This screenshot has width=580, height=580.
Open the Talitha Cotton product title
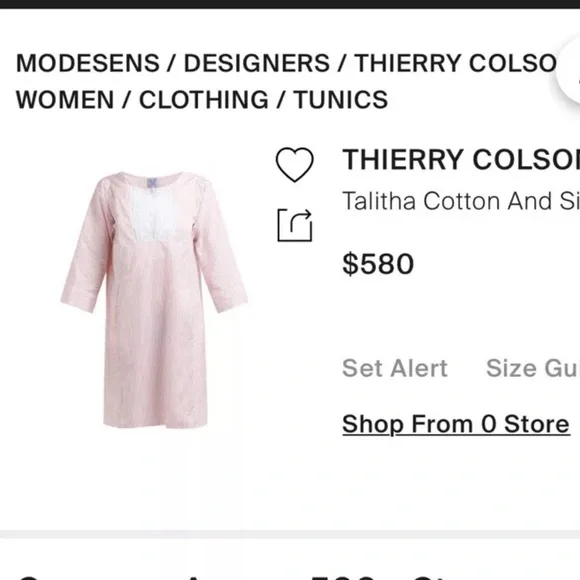(461, 201)
